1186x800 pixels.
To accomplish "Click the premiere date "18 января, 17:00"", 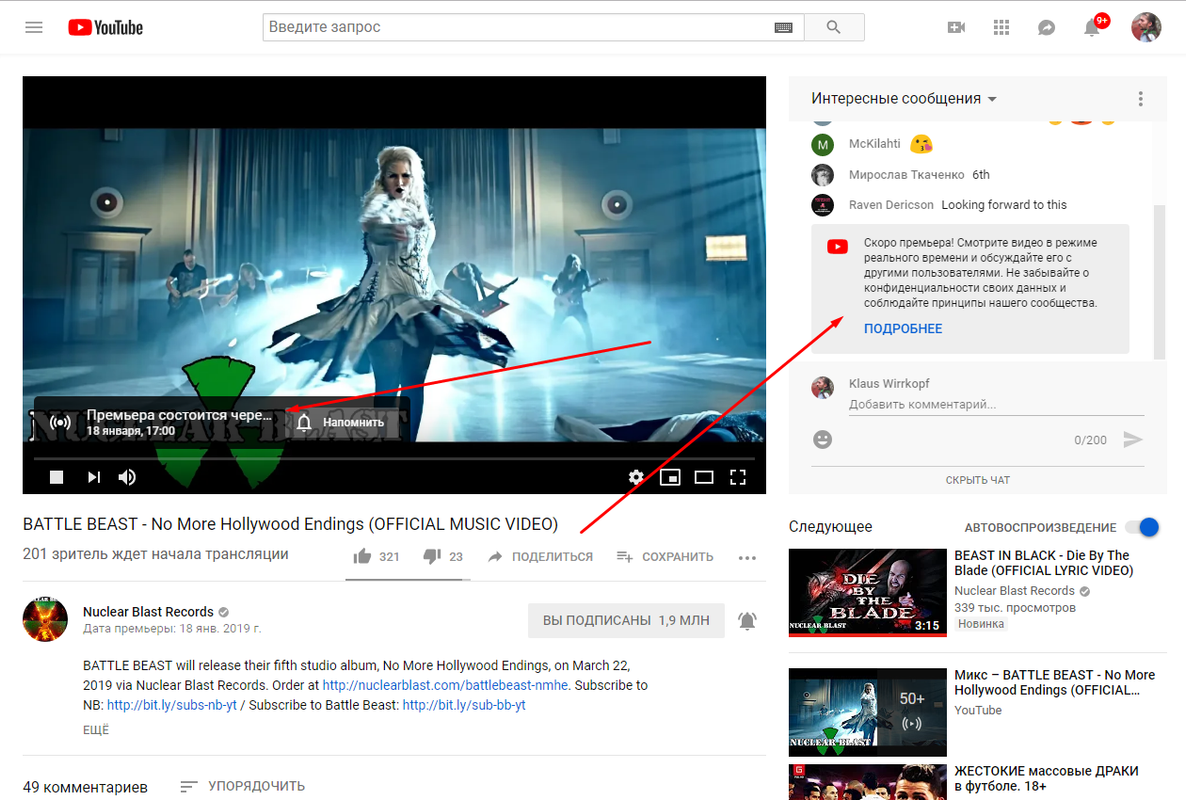I will tap(131, 431).
